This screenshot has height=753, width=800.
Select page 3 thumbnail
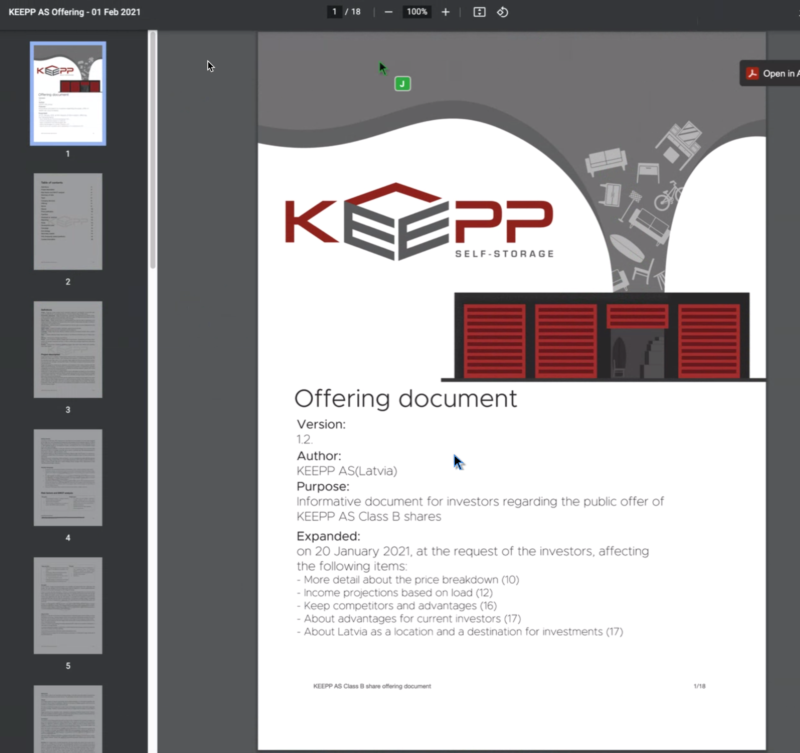tap(68, 349)
